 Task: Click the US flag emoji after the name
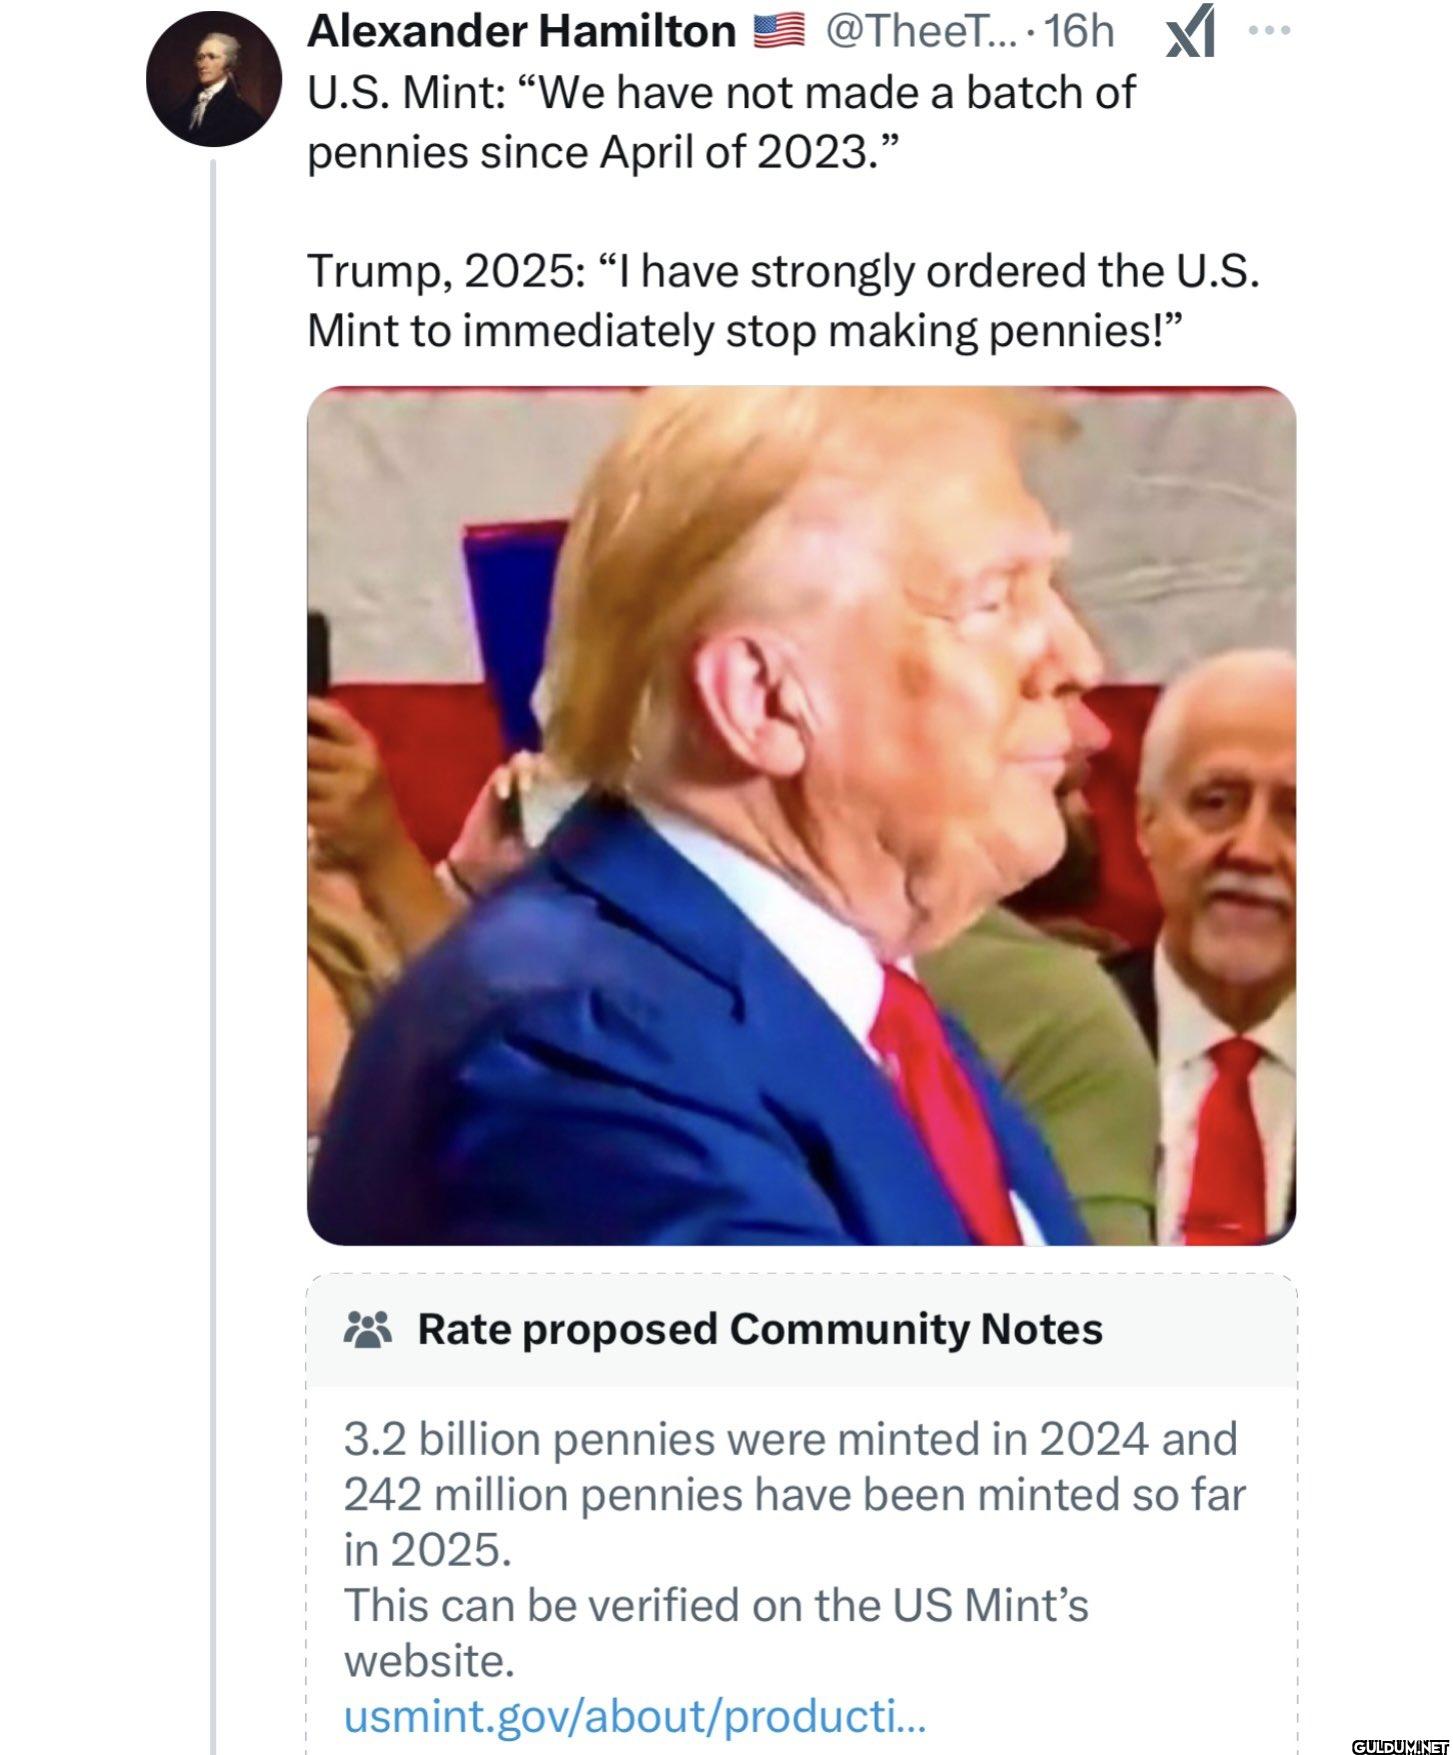[x=778, y=32]
